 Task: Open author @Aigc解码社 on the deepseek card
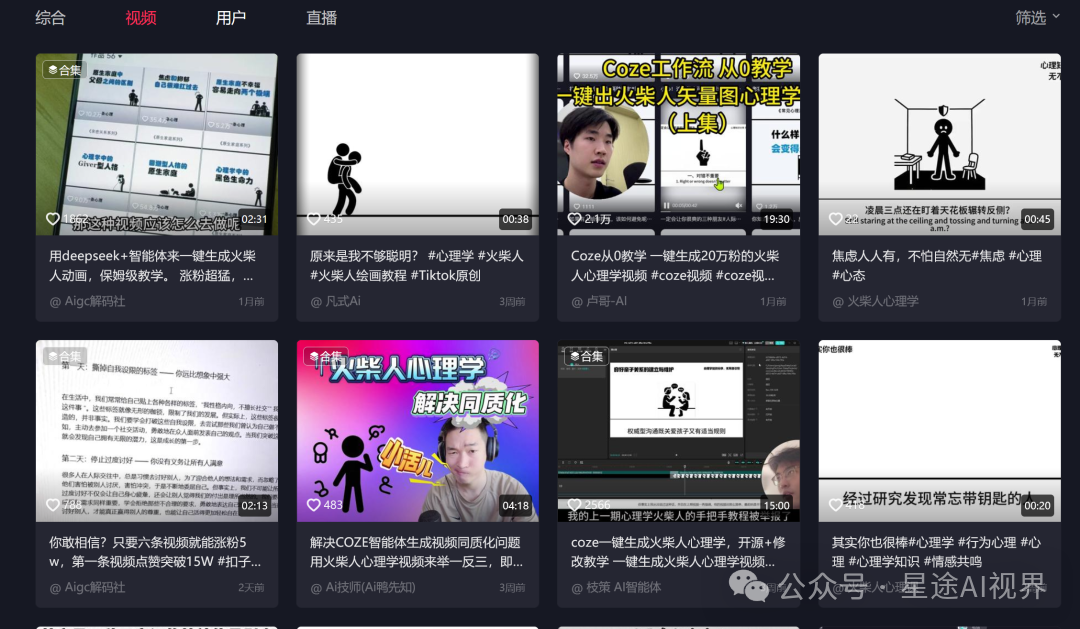pos(87,301)
